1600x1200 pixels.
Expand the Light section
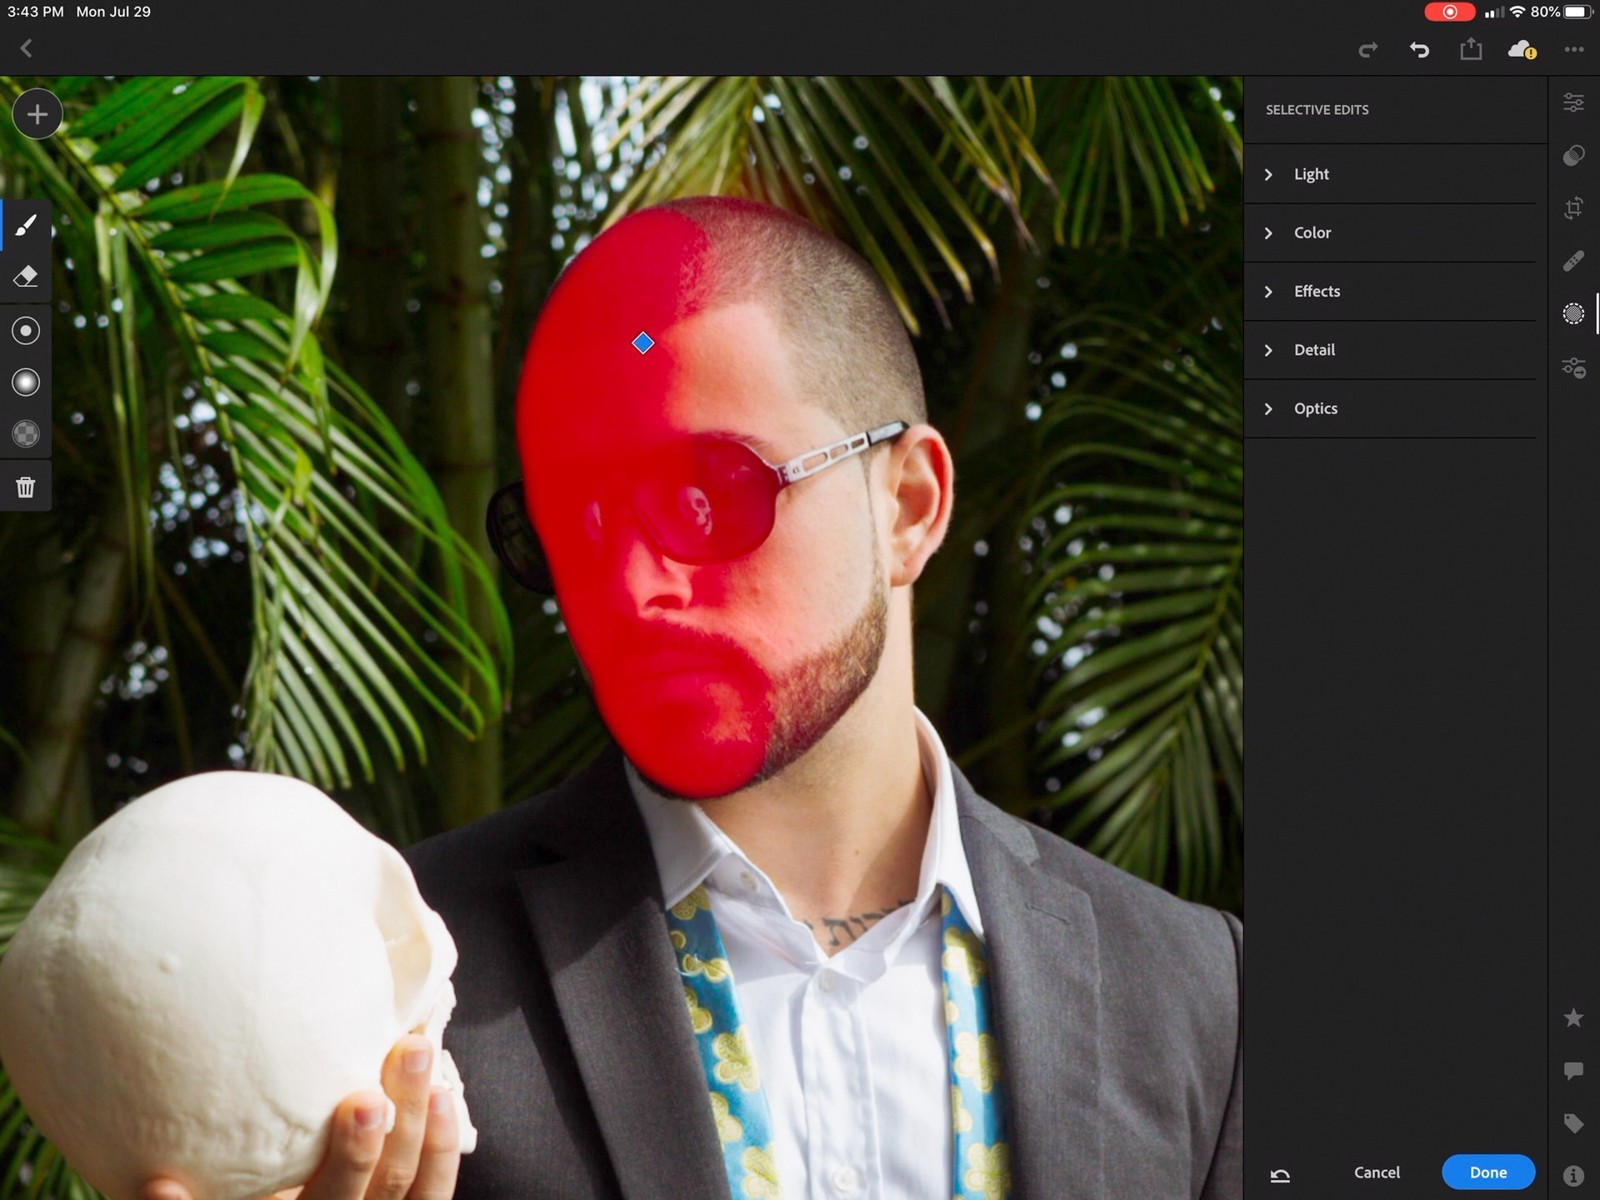click(x=1311, y=174)
